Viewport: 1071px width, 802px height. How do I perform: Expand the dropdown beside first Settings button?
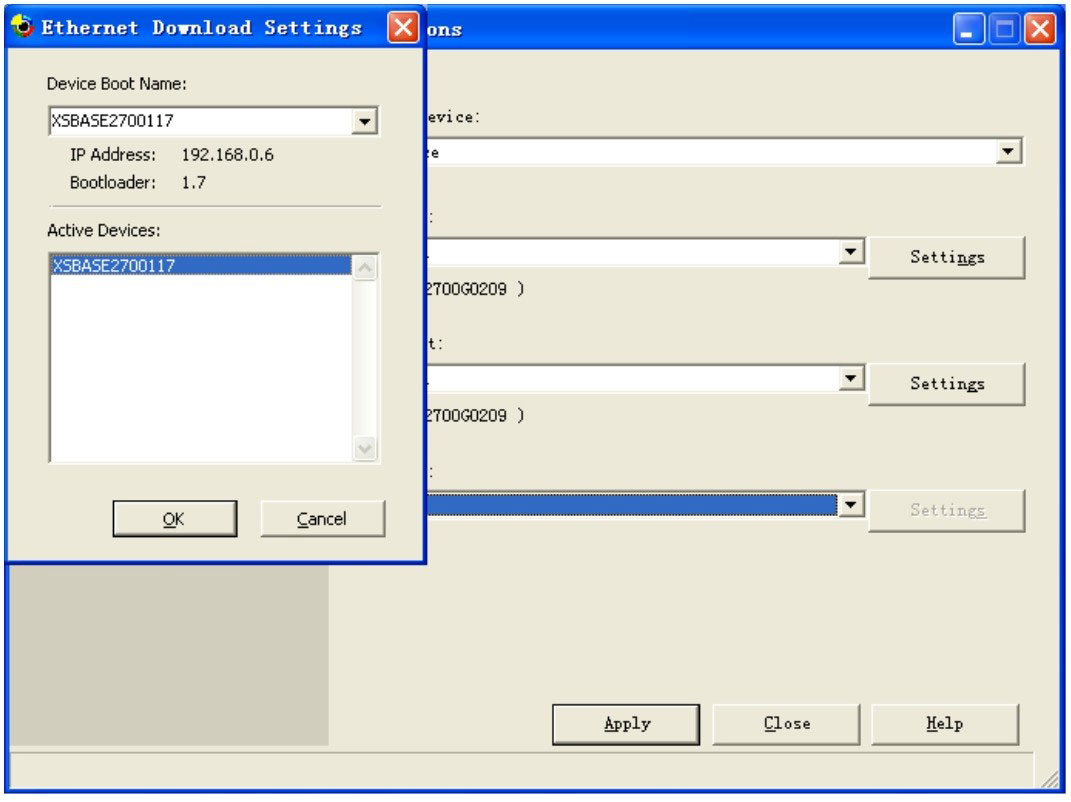pyautogui.click(x=850, y=252)
